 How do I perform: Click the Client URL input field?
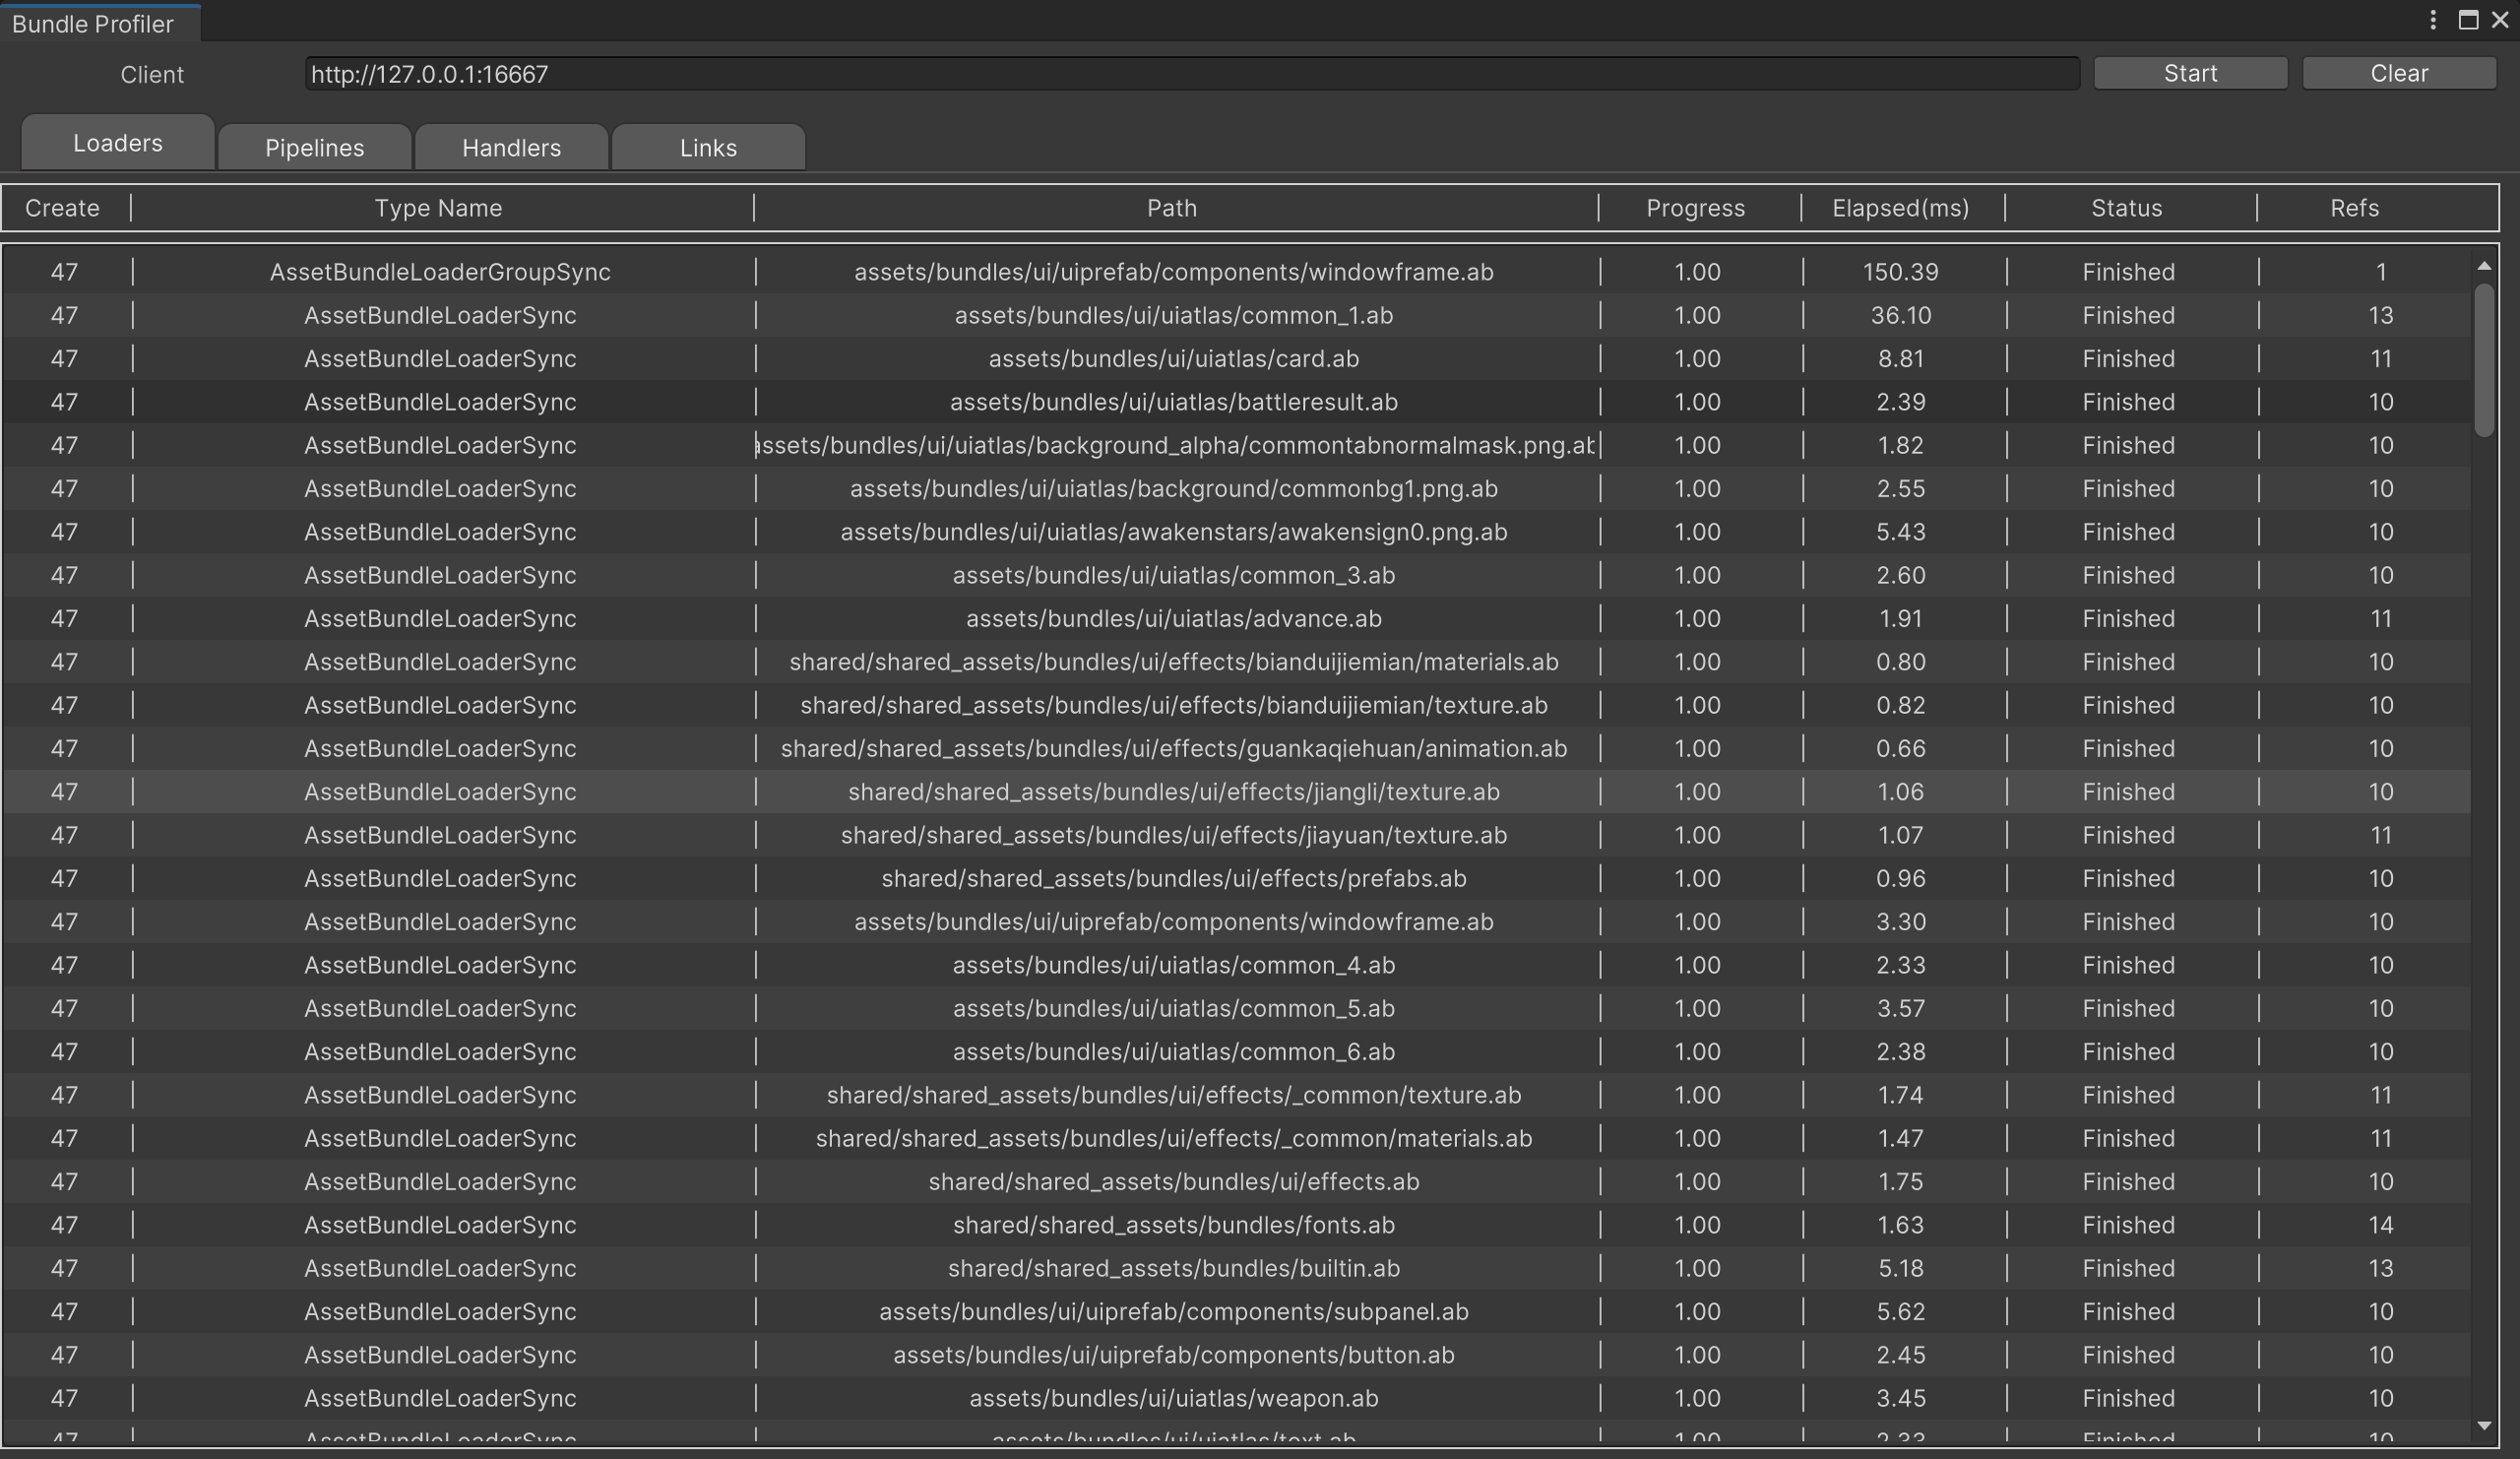(x=1190, y=74)
